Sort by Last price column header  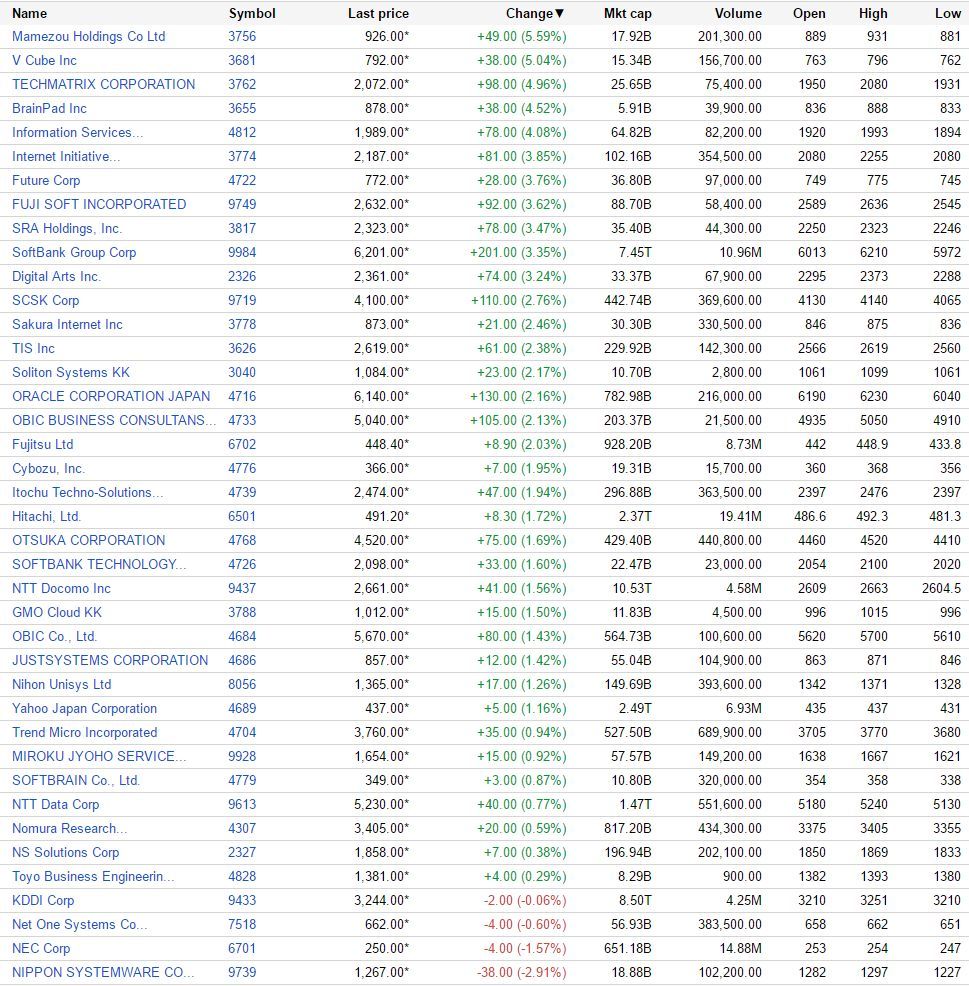point(378,13)
